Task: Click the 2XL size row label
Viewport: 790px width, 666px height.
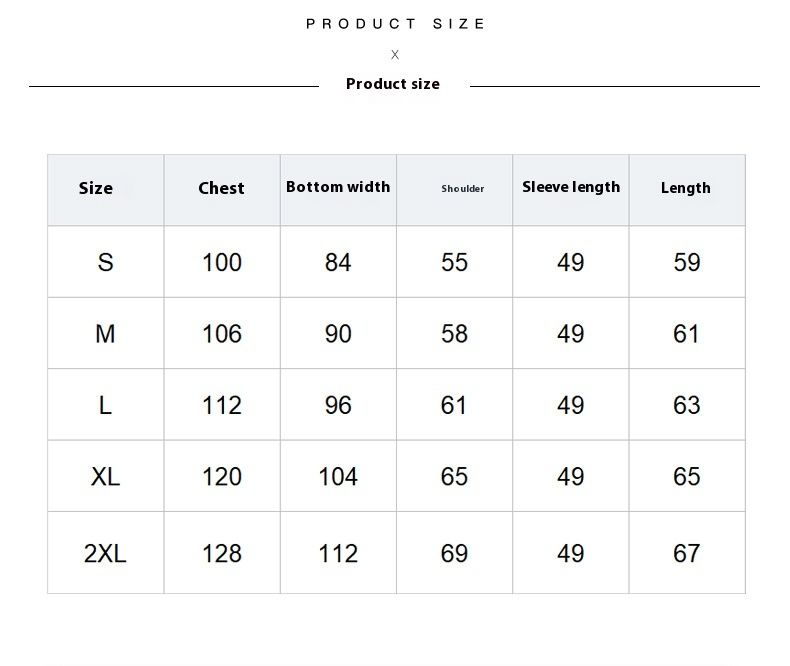Action: (105, 553)
